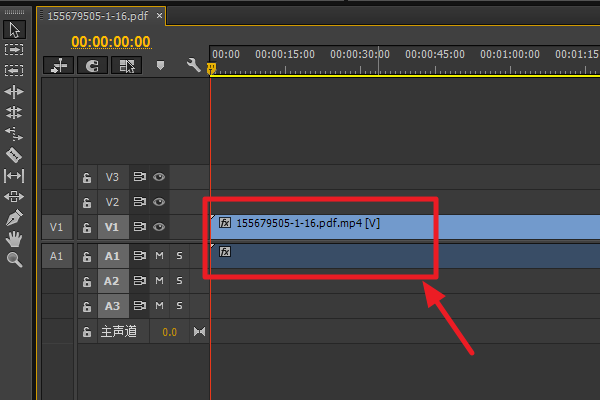Toggle Snap magnet button in timeline
The width and height of the screenshot is (600, 400).
click(92, 65)
